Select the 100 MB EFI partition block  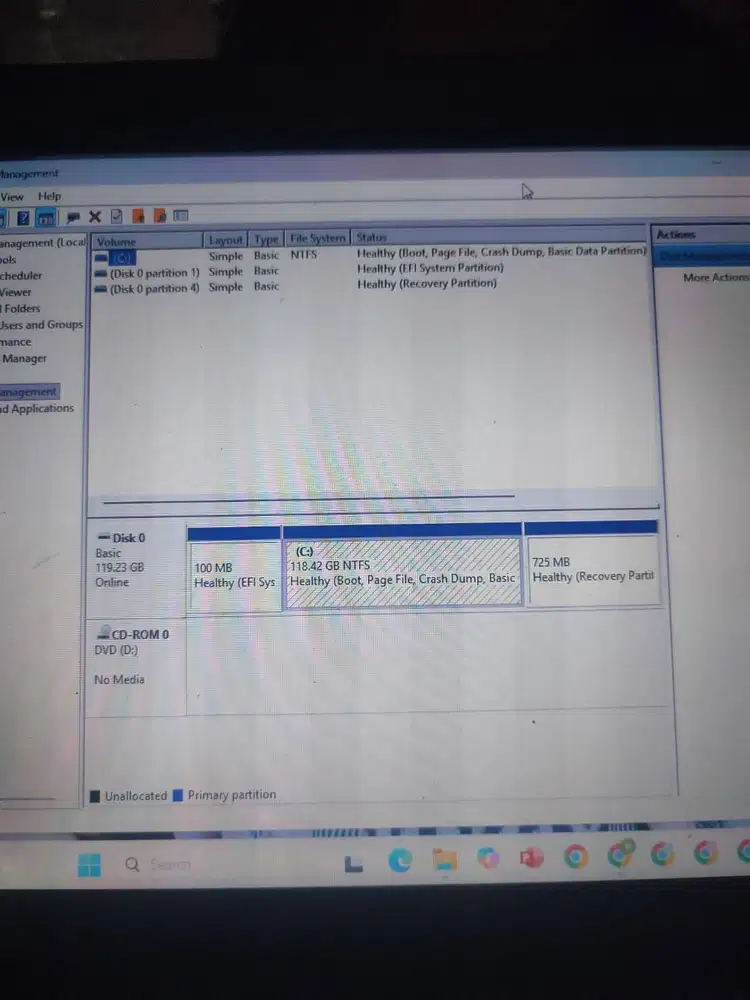(235, 570)
